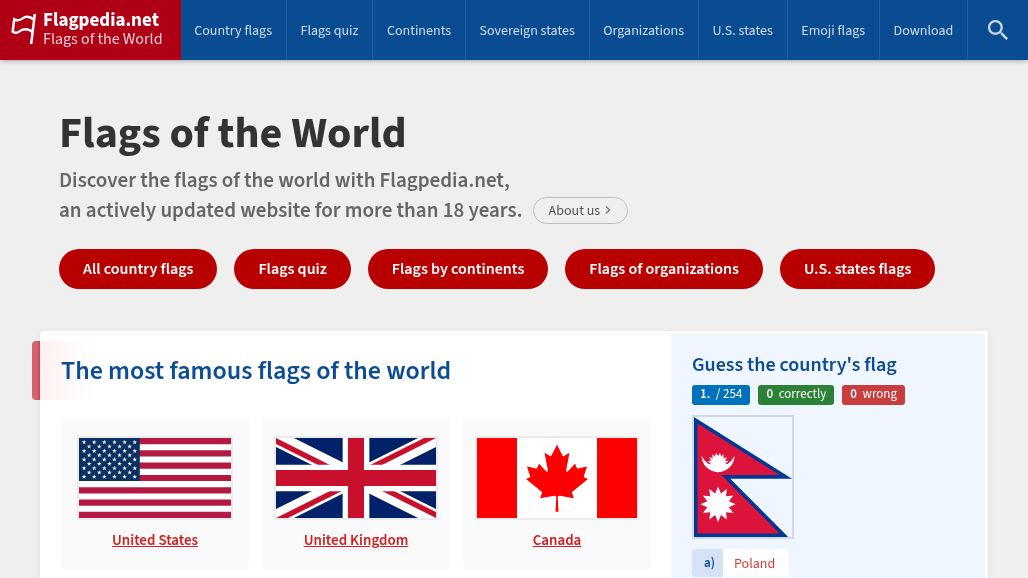This screenshot has width=1028, height=578.
Task: Click the About us button
Action: coord(580,210)
